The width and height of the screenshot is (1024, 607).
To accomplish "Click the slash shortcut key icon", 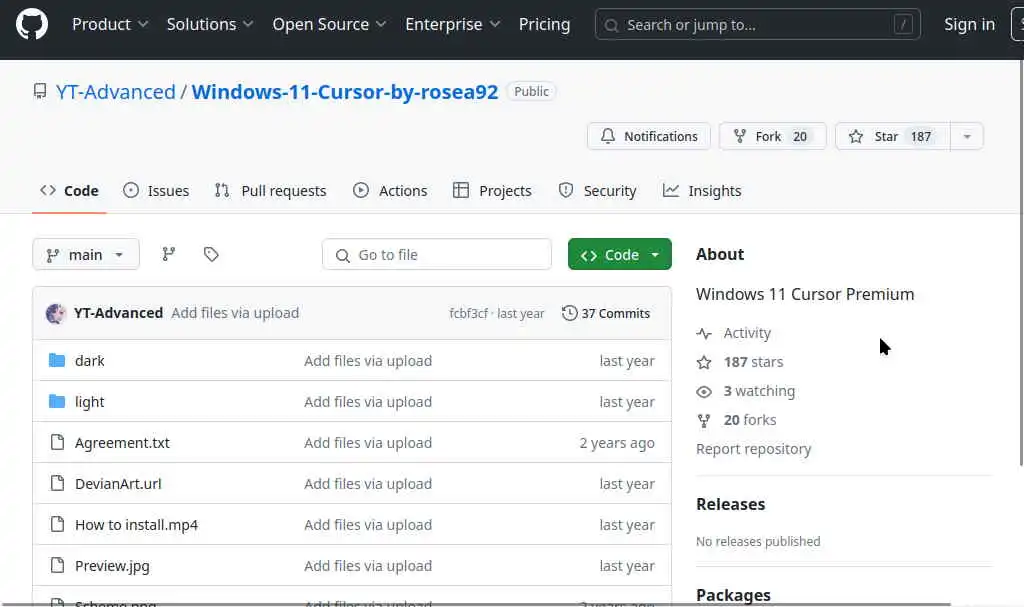I will tap(903, 25).
